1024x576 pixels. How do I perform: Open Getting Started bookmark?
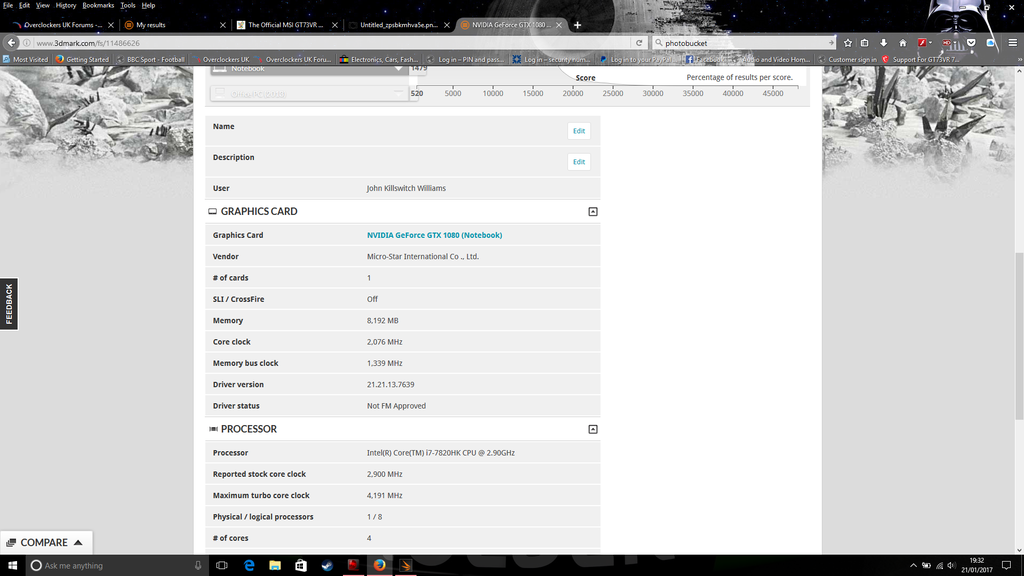tap(82, 59)
